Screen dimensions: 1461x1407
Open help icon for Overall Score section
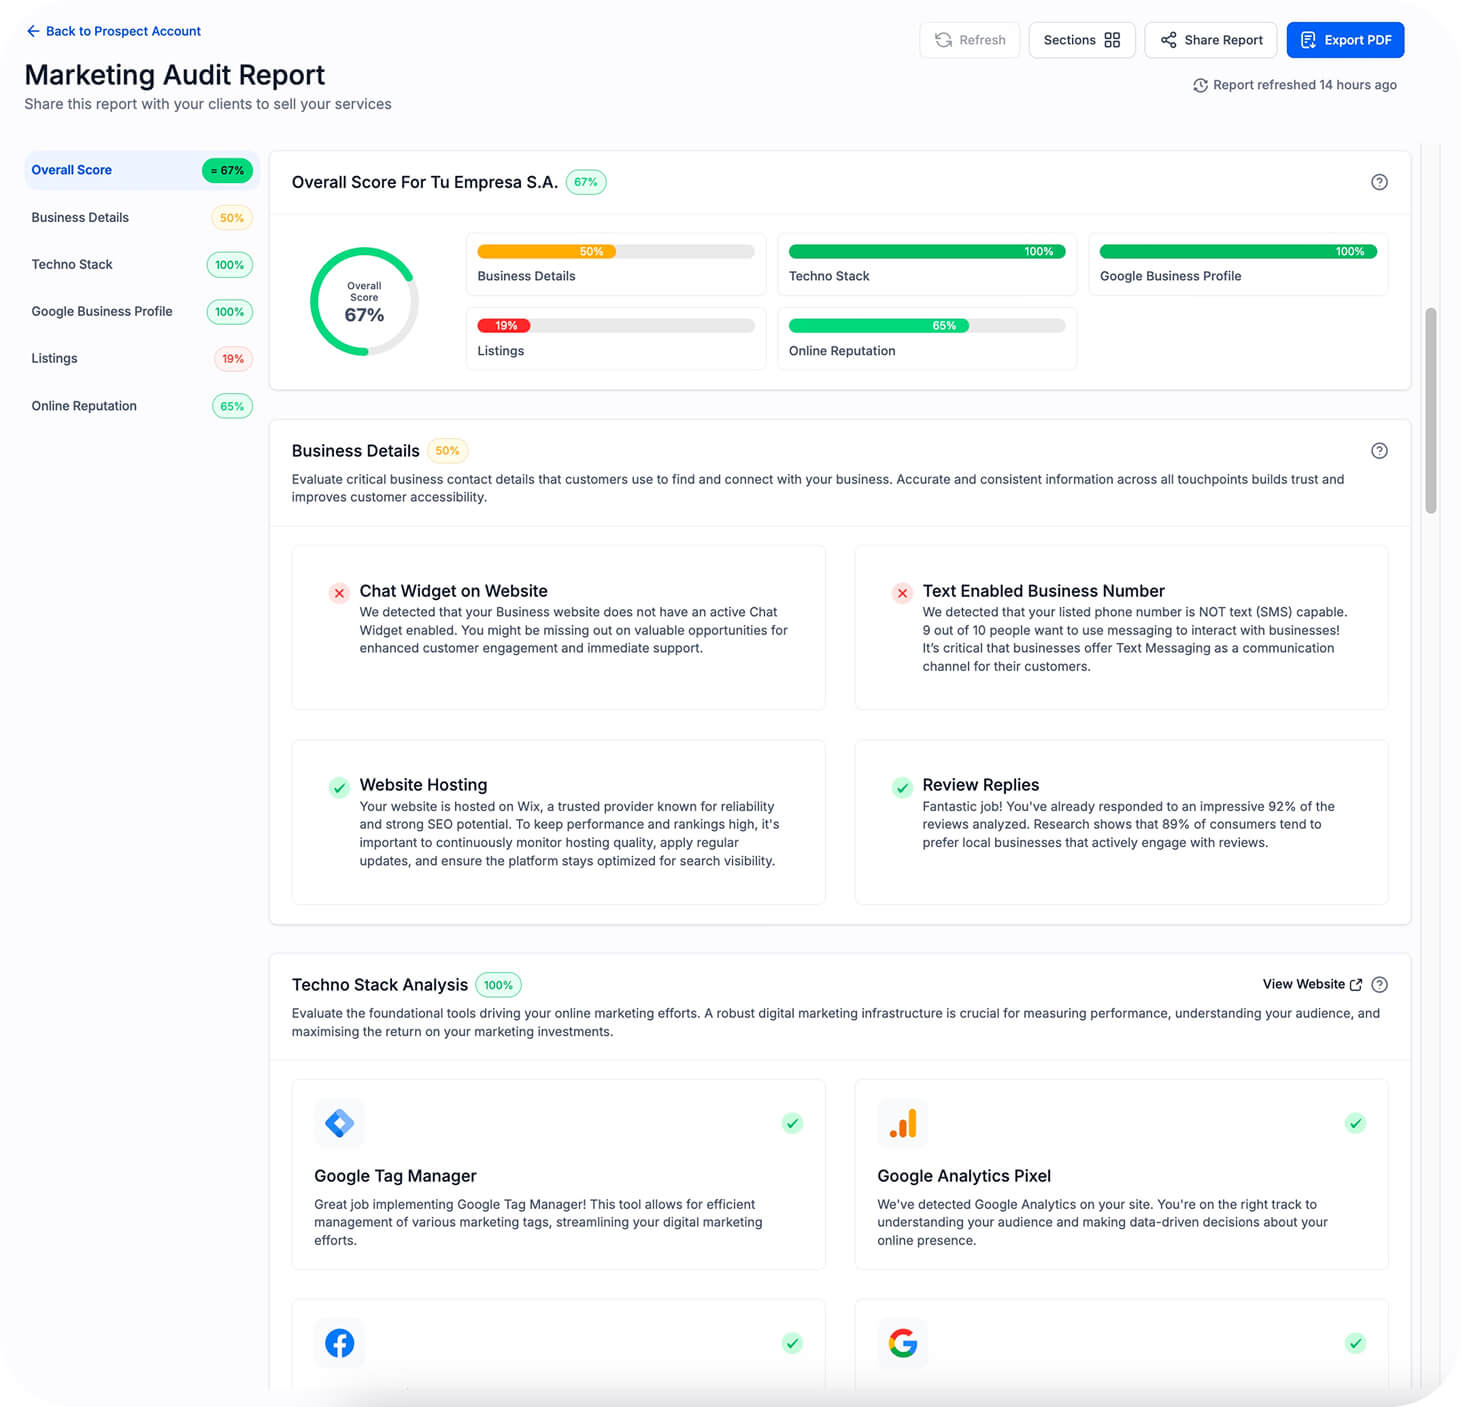pos(1379,182)
